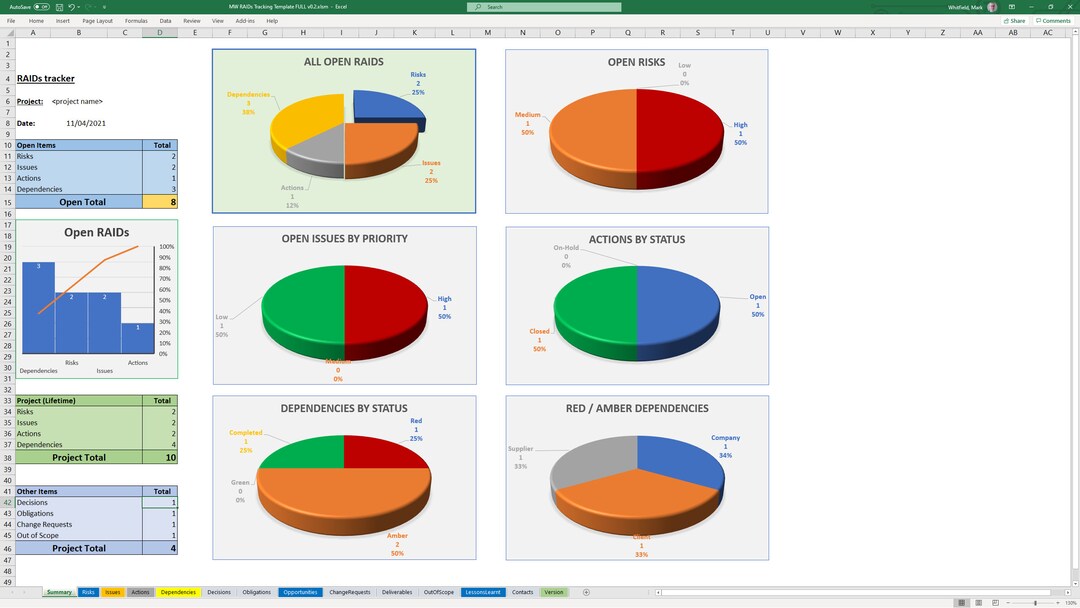Open the Data ribbon tab
The width and height of the screenshot is (1080, 608).
[x=164, y=20]
